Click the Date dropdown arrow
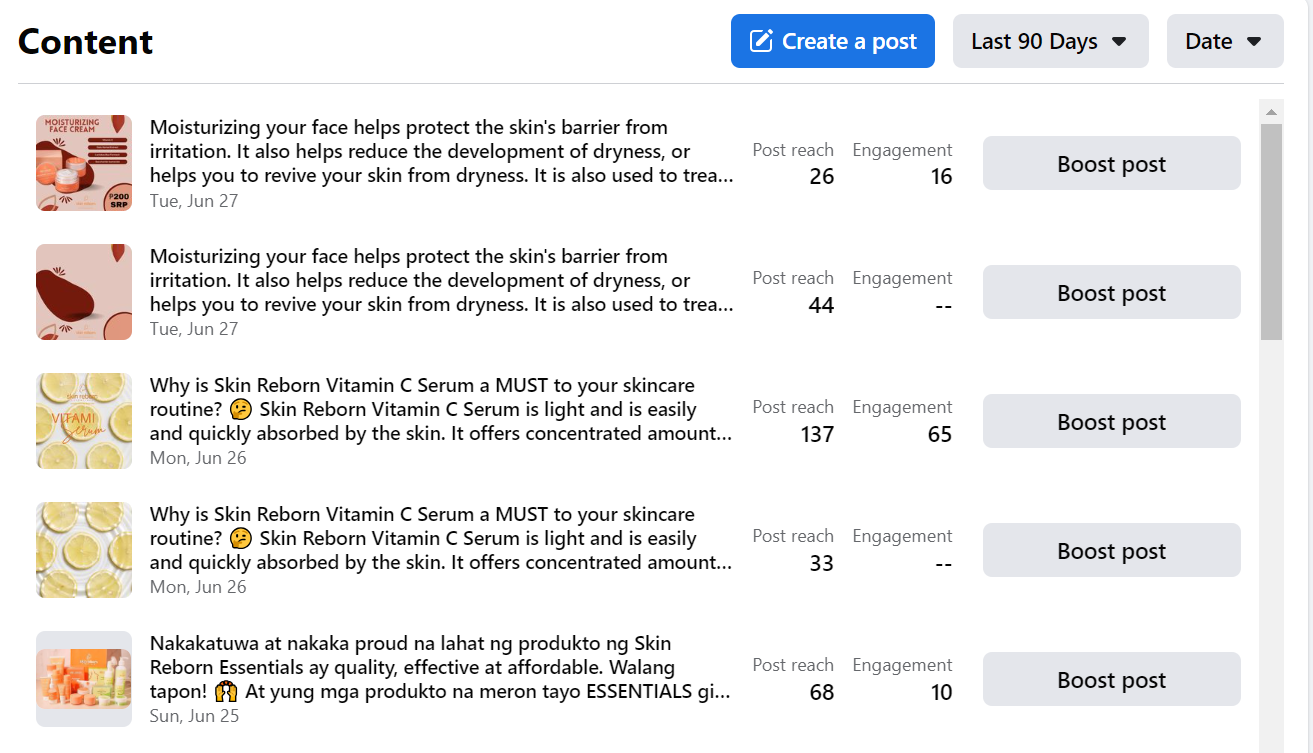The height and width of the screenshot is (753, 1313). [1253, 42]
